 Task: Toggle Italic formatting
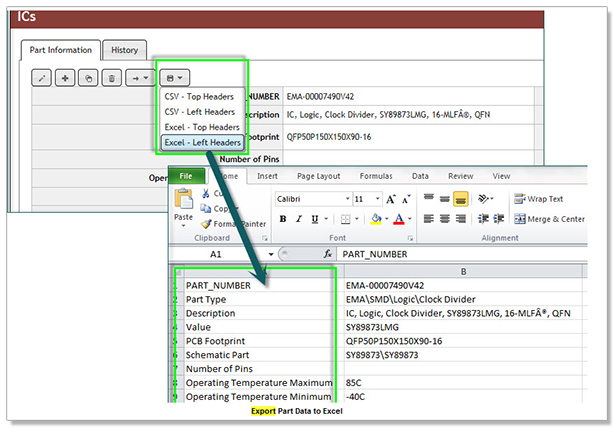[x=299, y=219]
